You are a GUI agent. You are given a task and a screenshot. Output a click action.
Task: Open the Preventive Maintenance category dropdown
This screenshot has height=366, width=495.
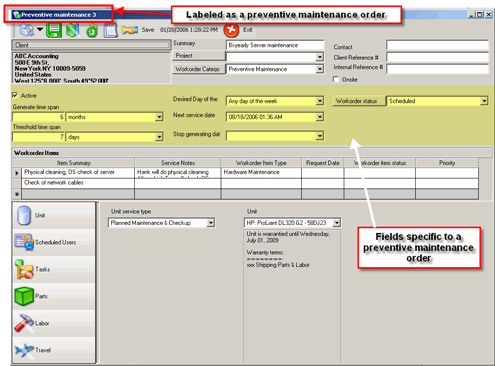(319, 69)
